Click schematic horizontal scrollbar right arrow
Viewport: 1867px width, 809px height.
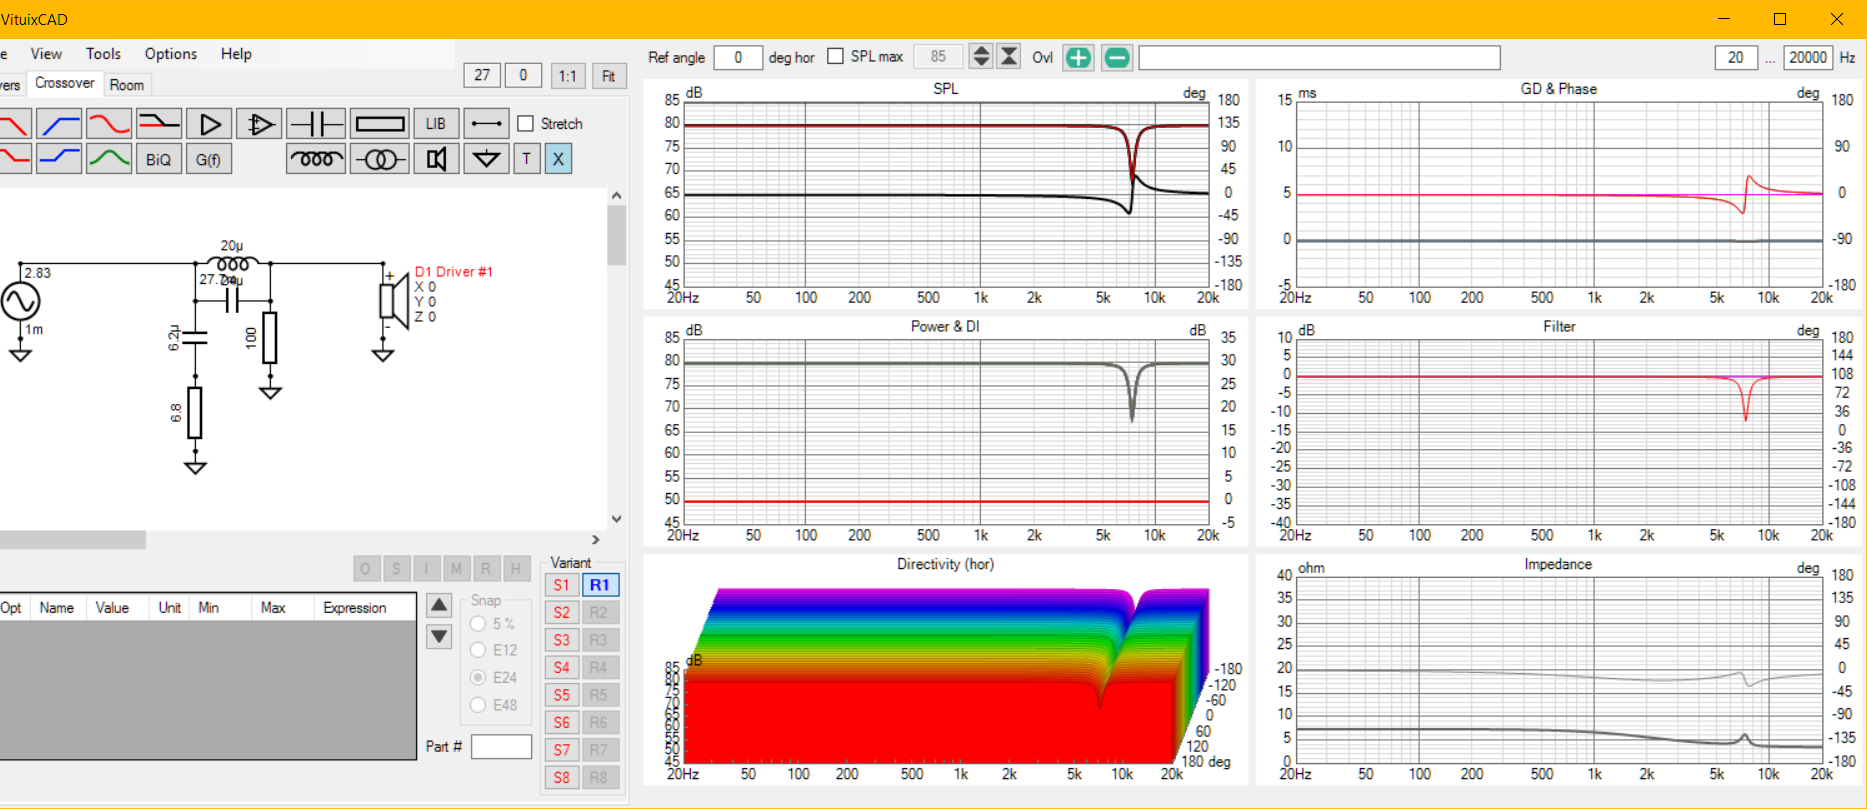pyautogui.click(x=596, y=540)
